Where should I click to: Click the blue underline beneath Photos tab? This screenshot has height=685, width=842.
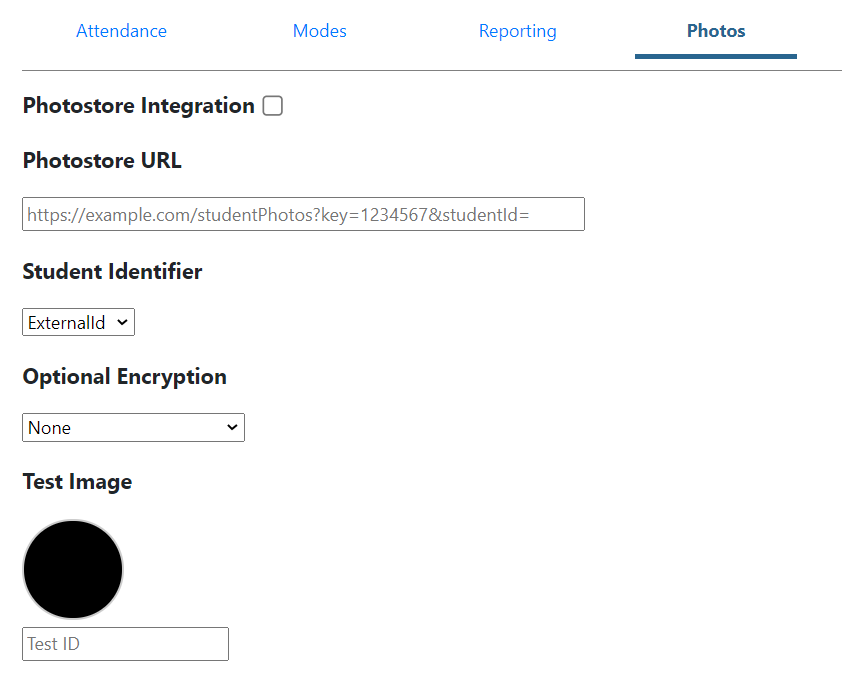(715, 56)
